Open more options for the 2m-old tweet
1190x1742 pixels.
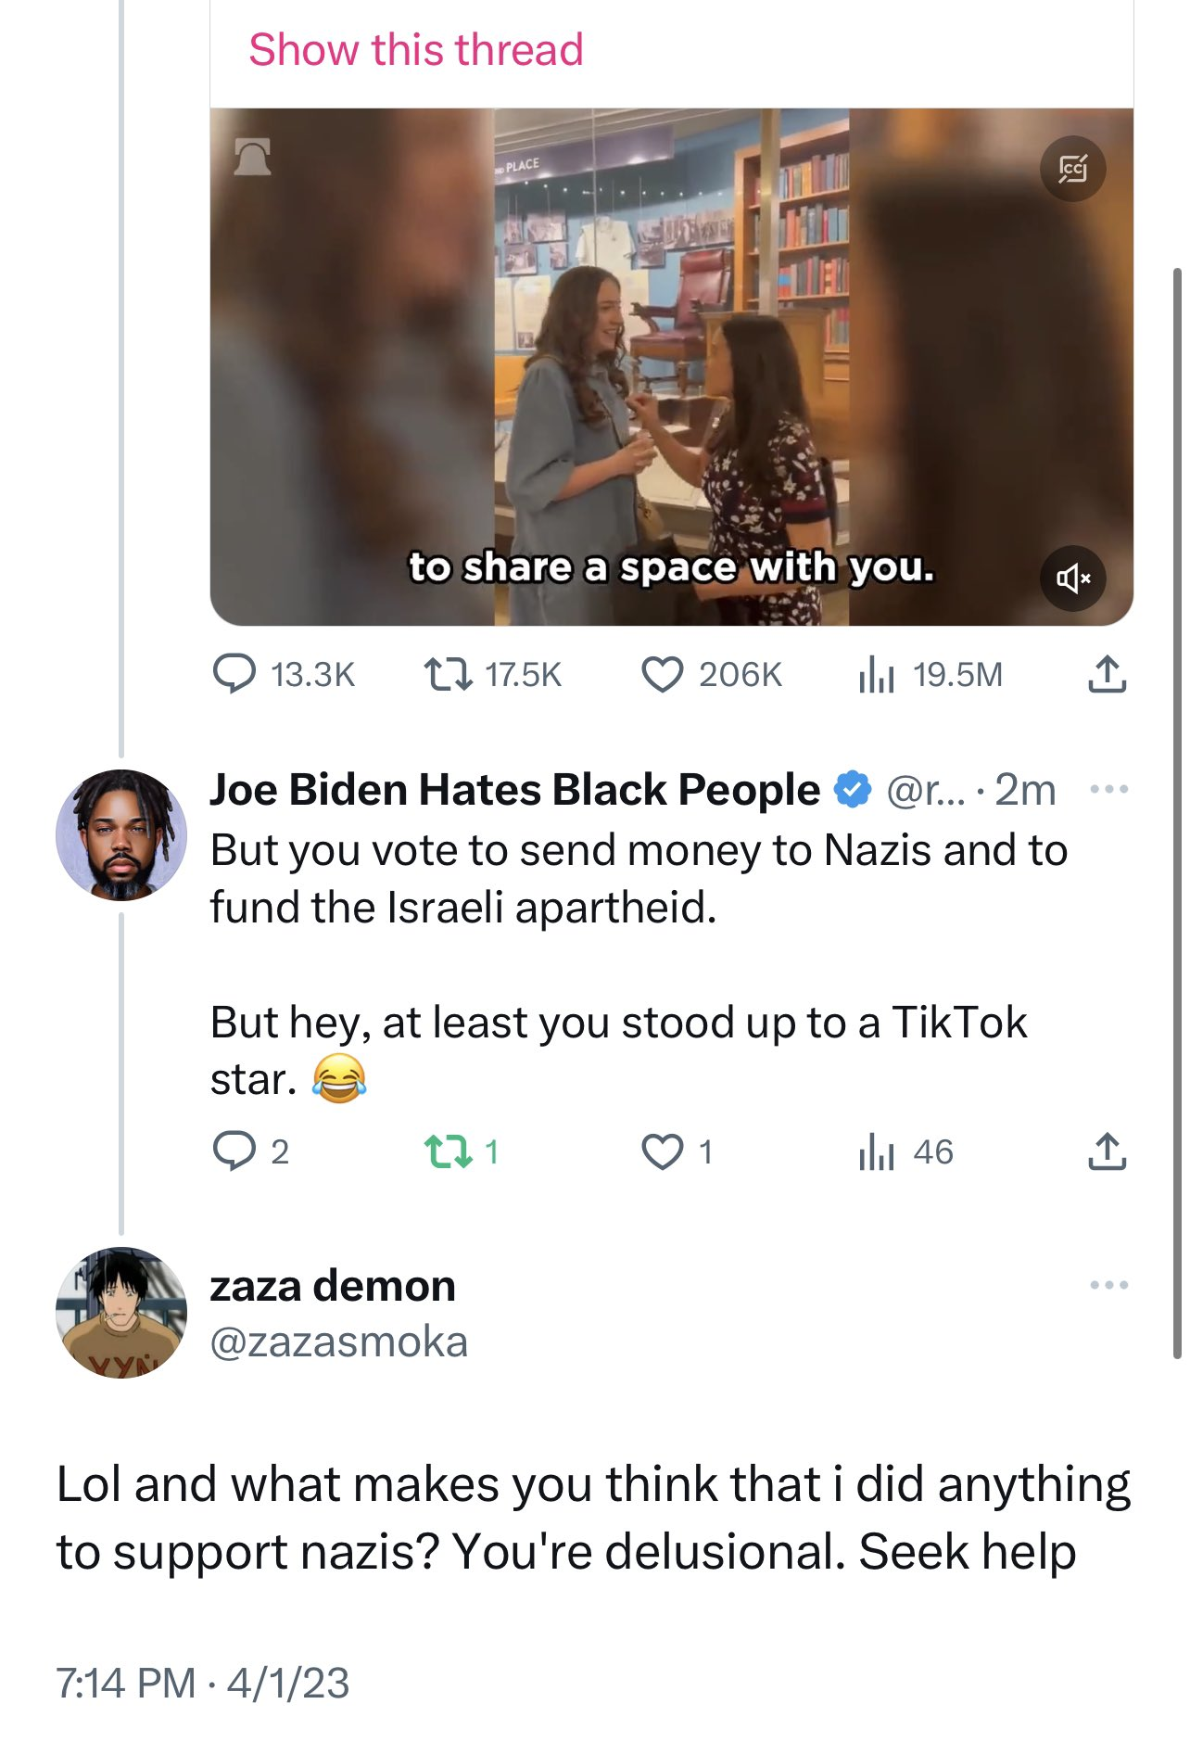click(1108, 790)
